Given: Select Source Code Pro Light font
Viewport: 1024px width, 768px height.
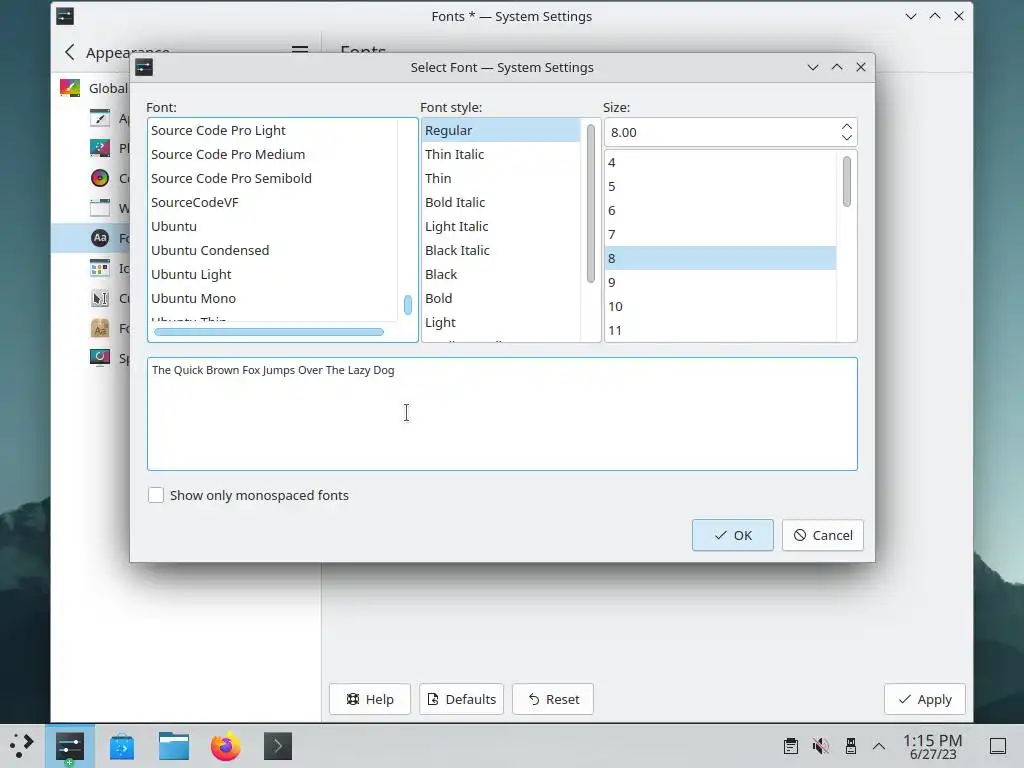Looking at the screenshot, I should pos(273,131).
